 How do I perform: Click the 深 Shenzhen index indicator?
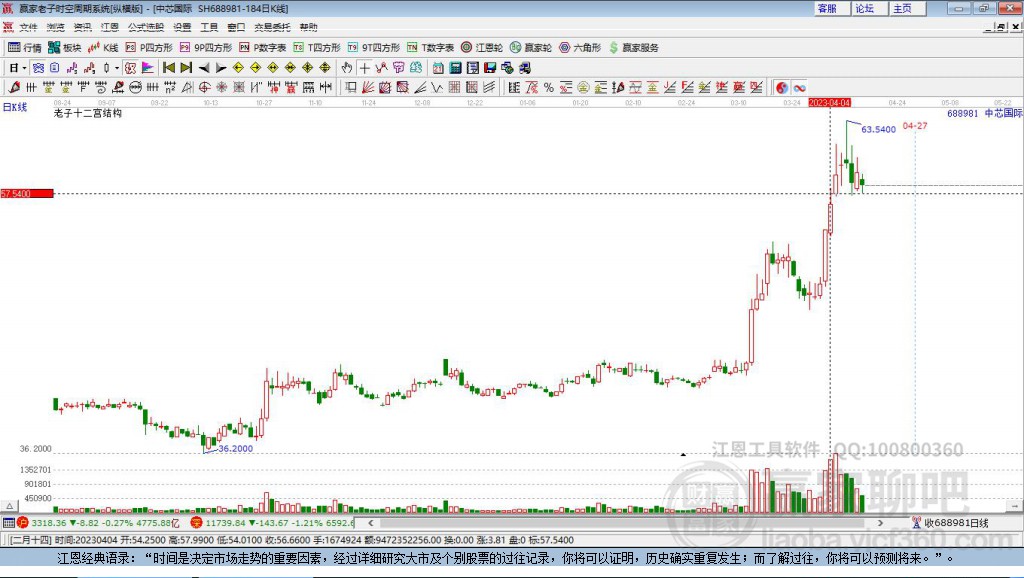coord(196,522)
